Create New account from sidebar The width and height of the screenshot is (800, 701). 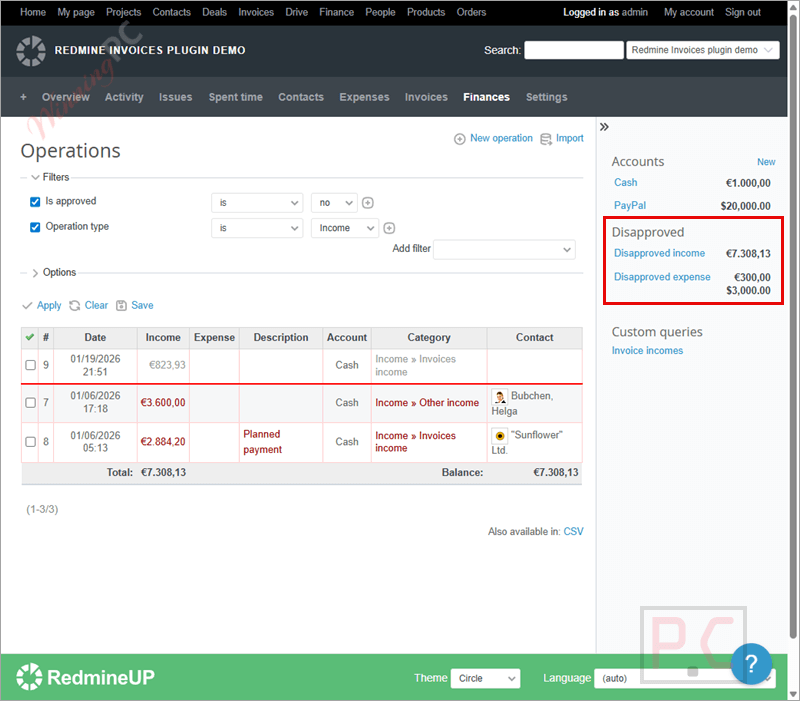[x=766, y=162]
